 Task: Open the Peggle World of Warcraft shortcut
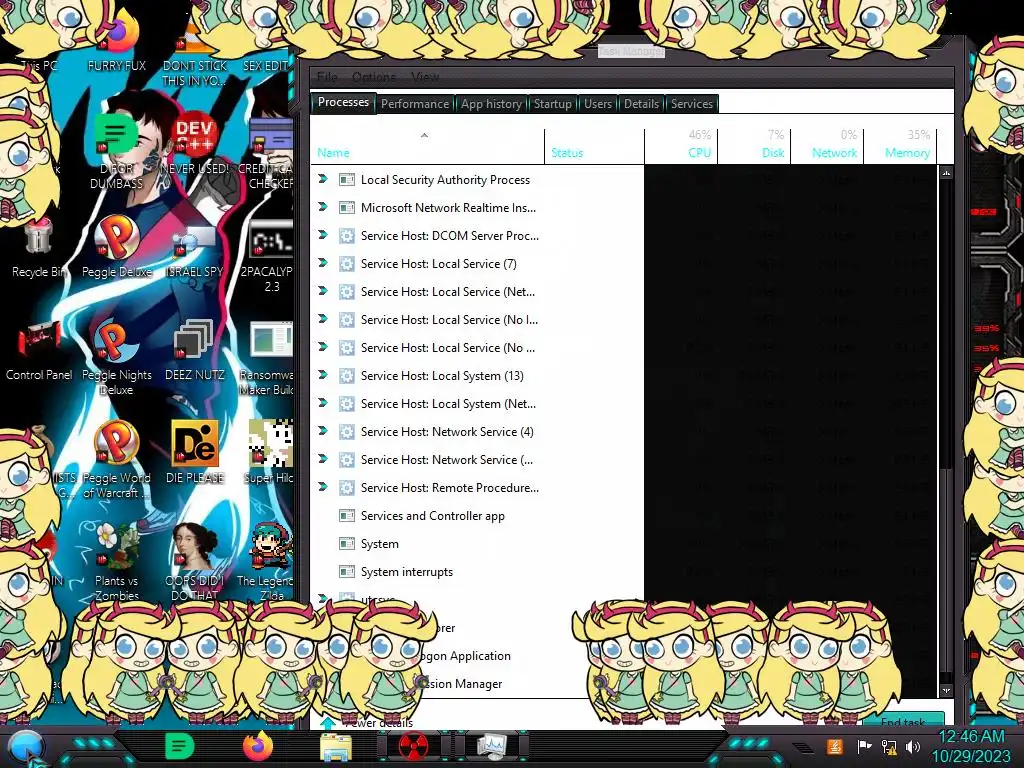[x=116, y=460]
